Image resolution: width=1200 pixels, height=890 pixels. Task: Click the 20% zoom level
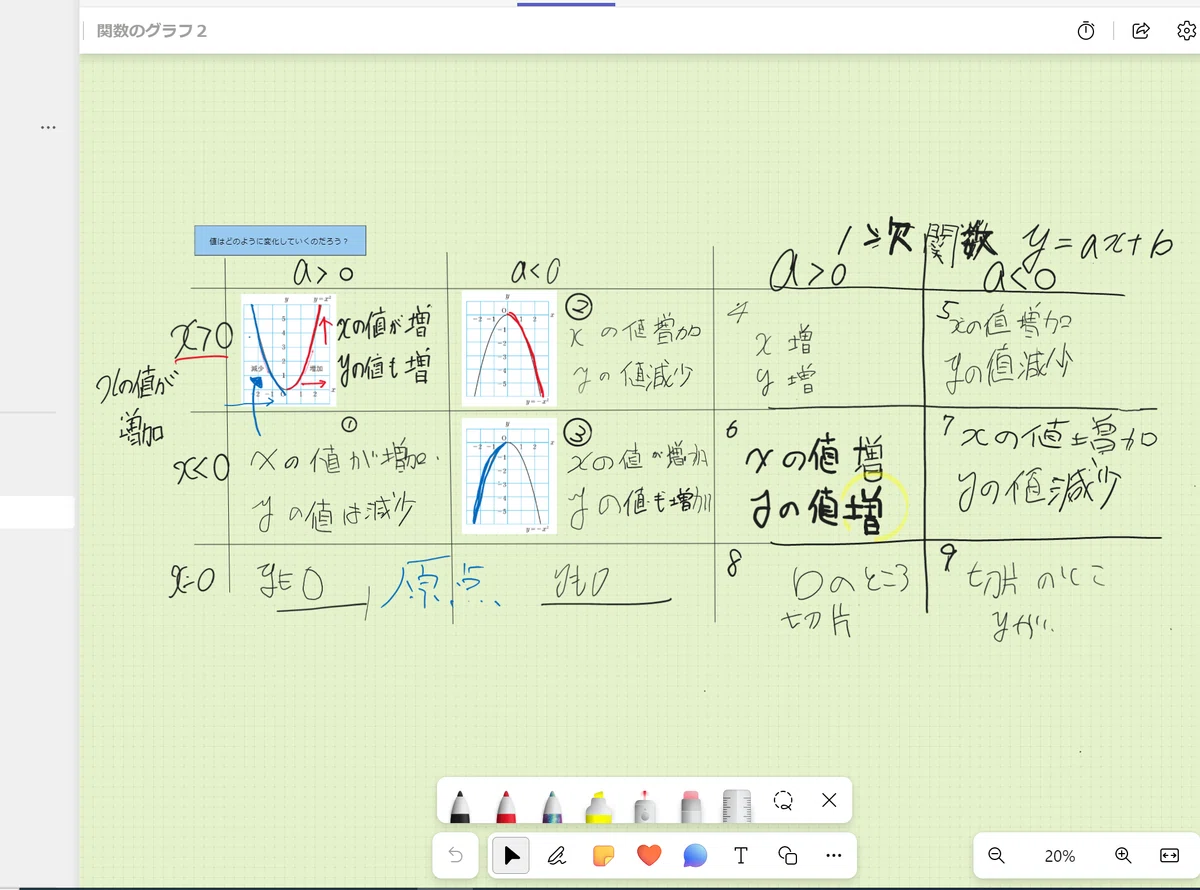(1059, 856)
